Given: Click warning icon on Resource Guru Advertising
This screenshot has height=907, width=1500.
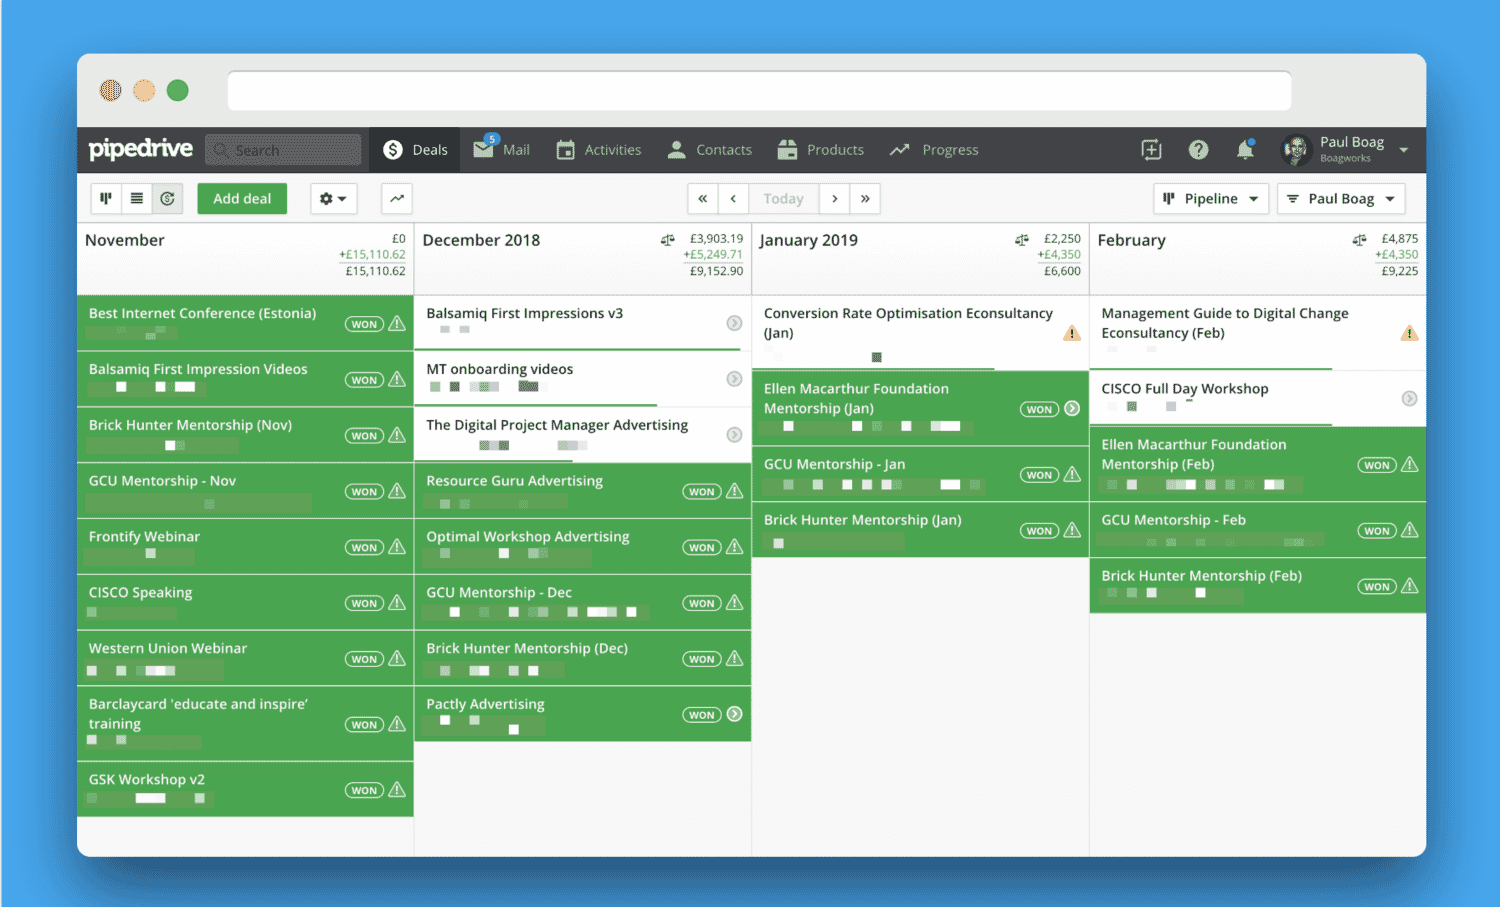Looking at the screenshot, I should tap(734, 491).
